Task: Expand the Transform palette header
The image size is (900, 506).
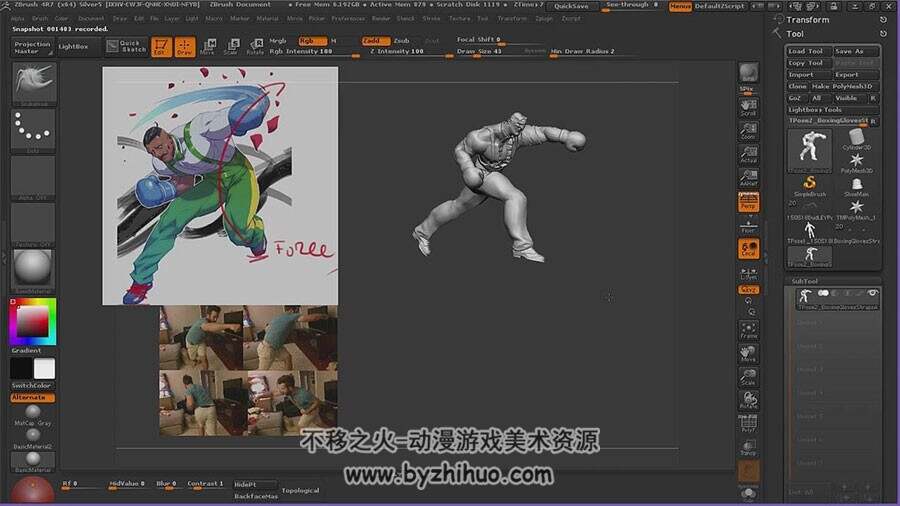Action: 808,20
